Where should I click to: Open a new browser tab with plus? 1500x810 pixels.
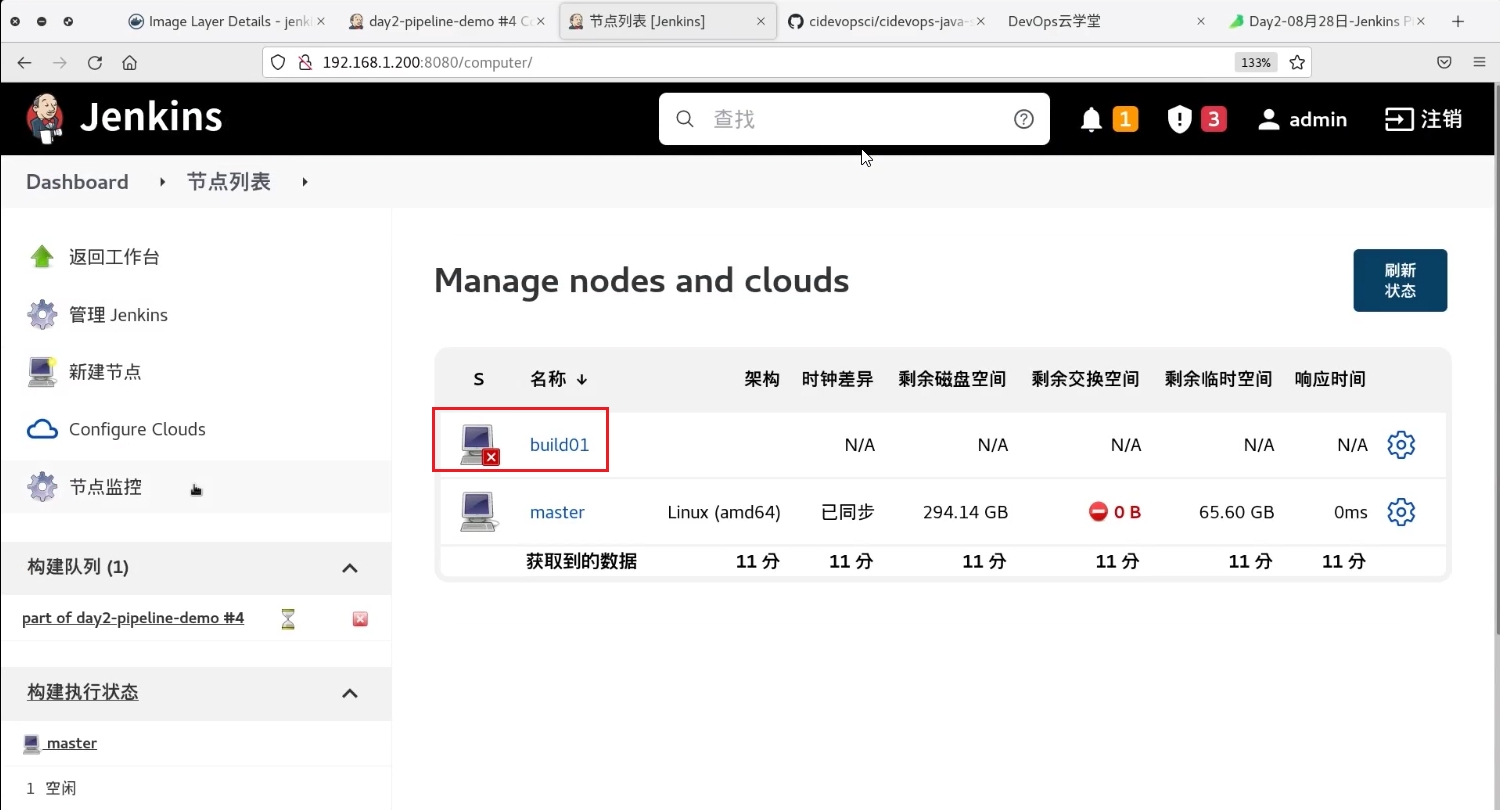click(x=1458, y=21)
